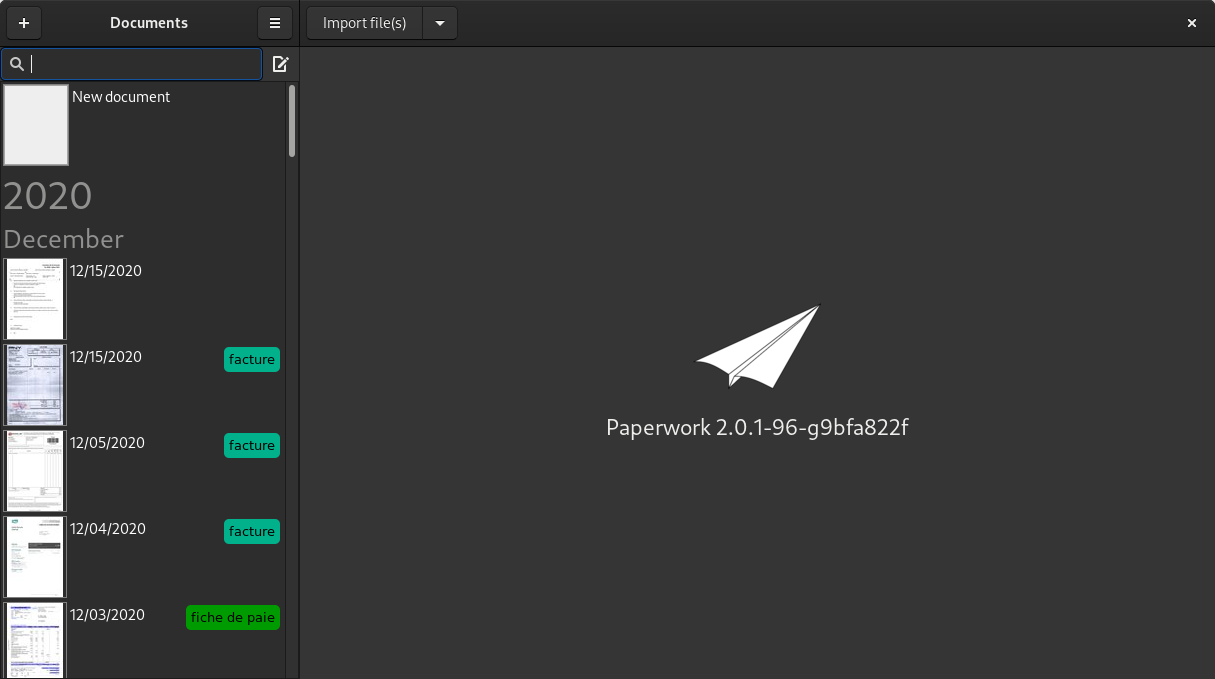Select the 12/04/2020 document date
This screenshot has width=1215, height=679.
click(108, 529)
